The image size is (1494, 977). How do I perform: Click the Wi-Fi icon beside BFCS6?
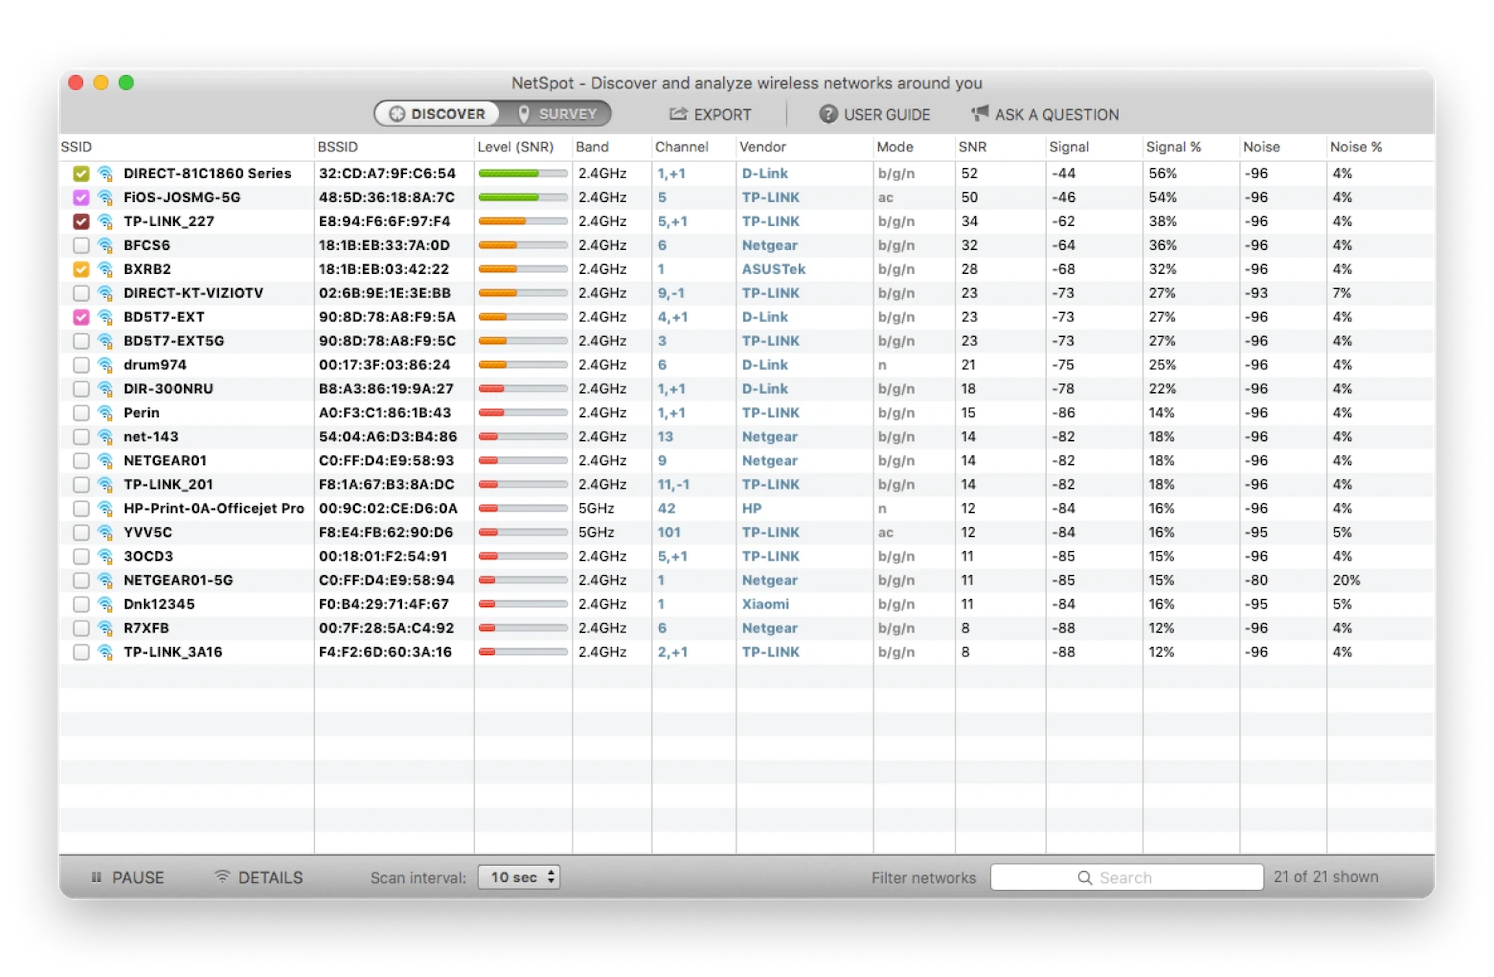pyautogui.click(x=105, y=246)
